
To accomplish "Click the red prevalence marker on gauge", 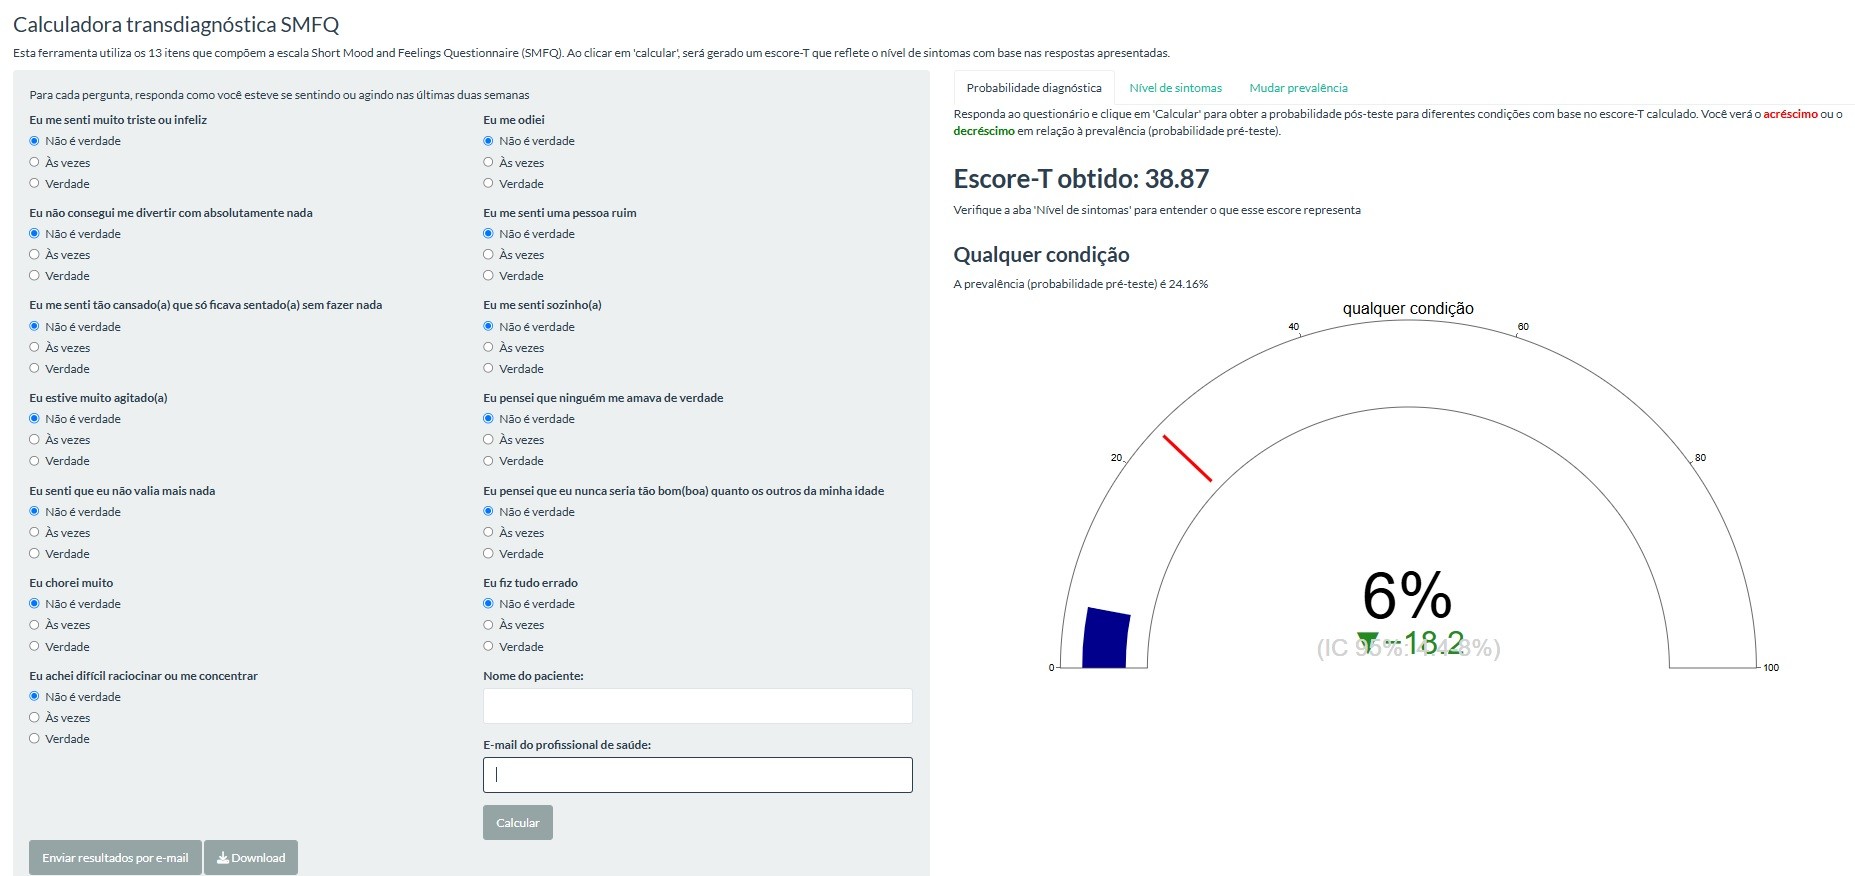I will pos(1187,458).
